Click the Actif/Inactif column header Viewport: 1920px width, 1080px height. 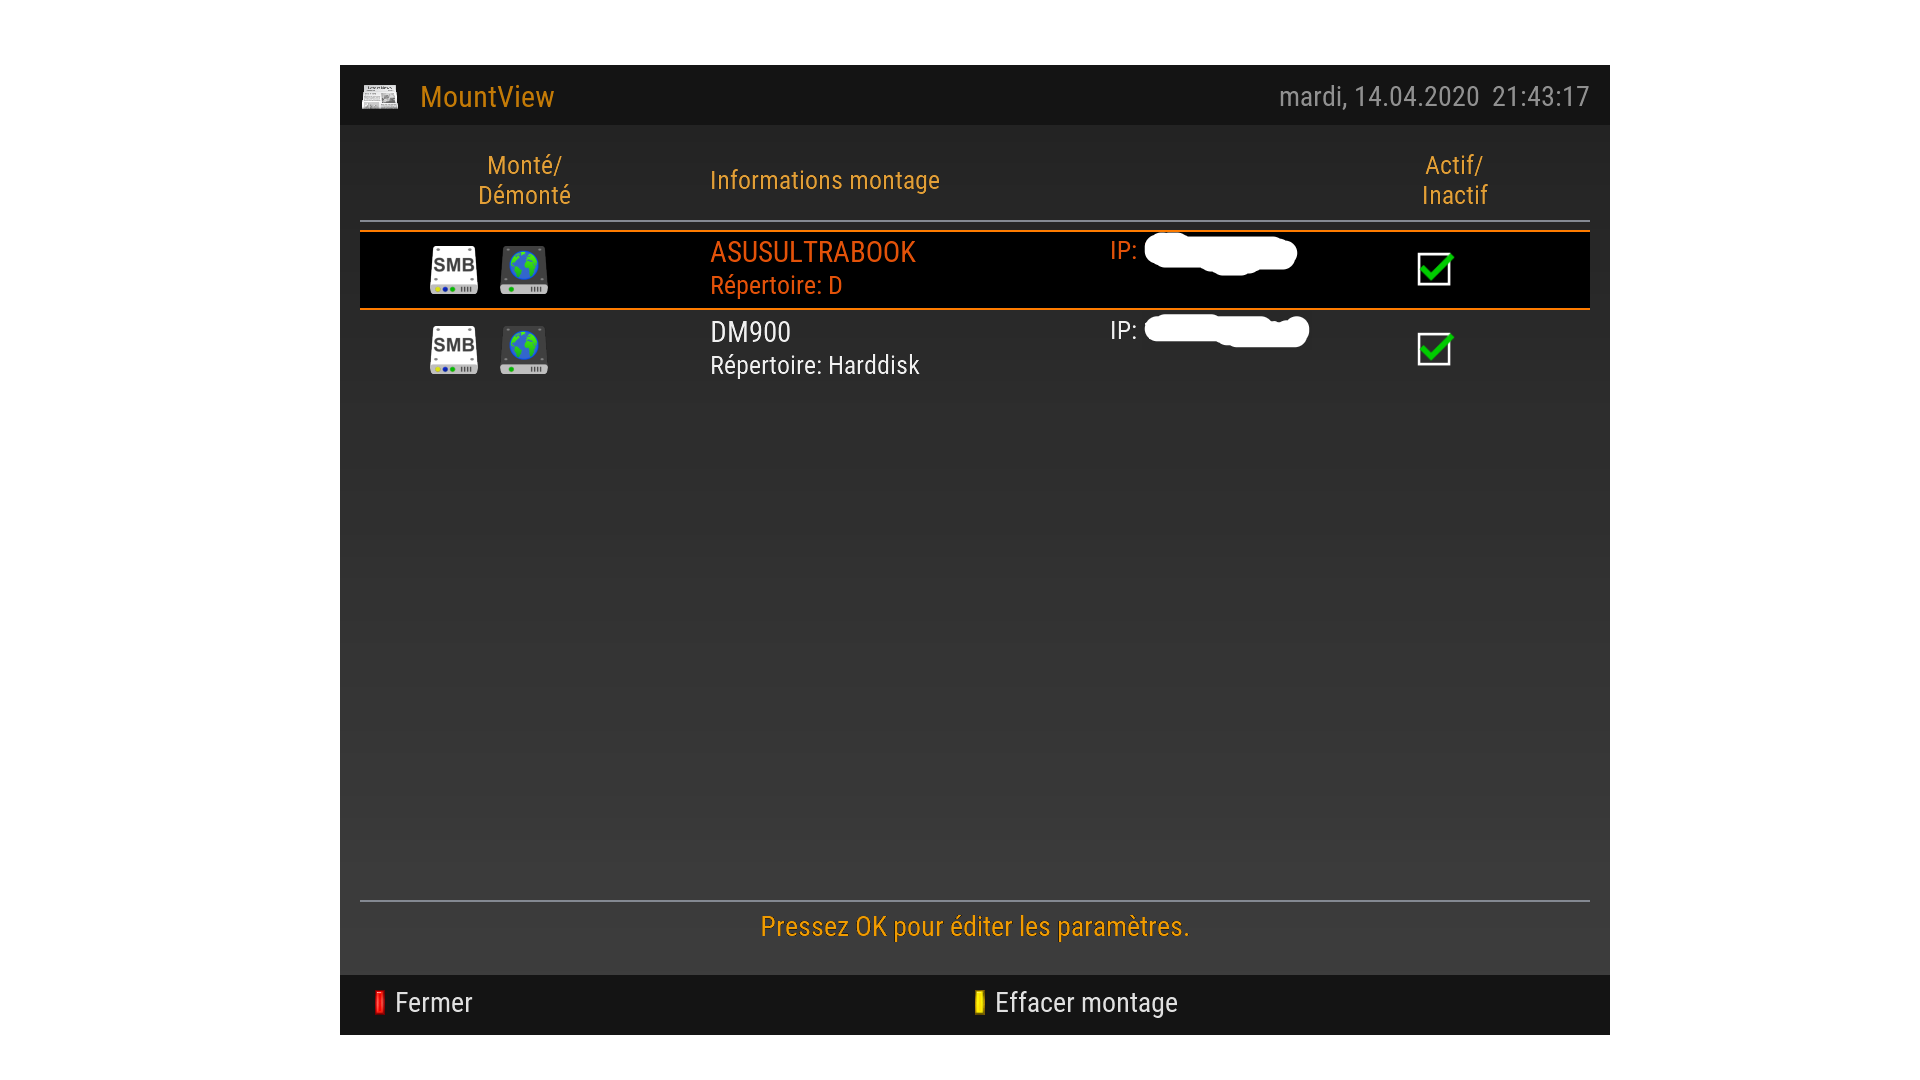[x=1454, y=180]
